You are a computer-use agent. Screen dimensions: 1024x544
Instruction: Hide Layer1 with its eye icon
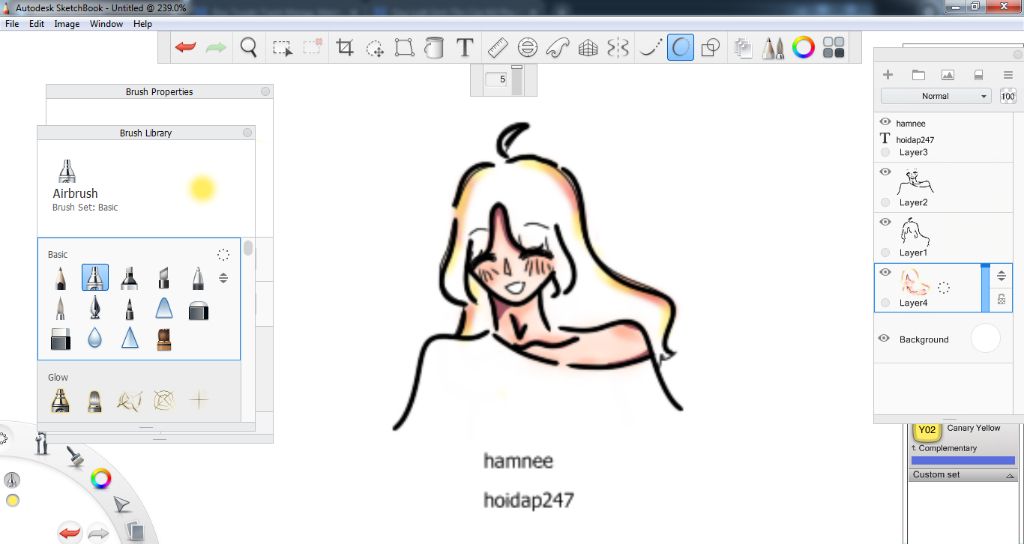[885, 222]
